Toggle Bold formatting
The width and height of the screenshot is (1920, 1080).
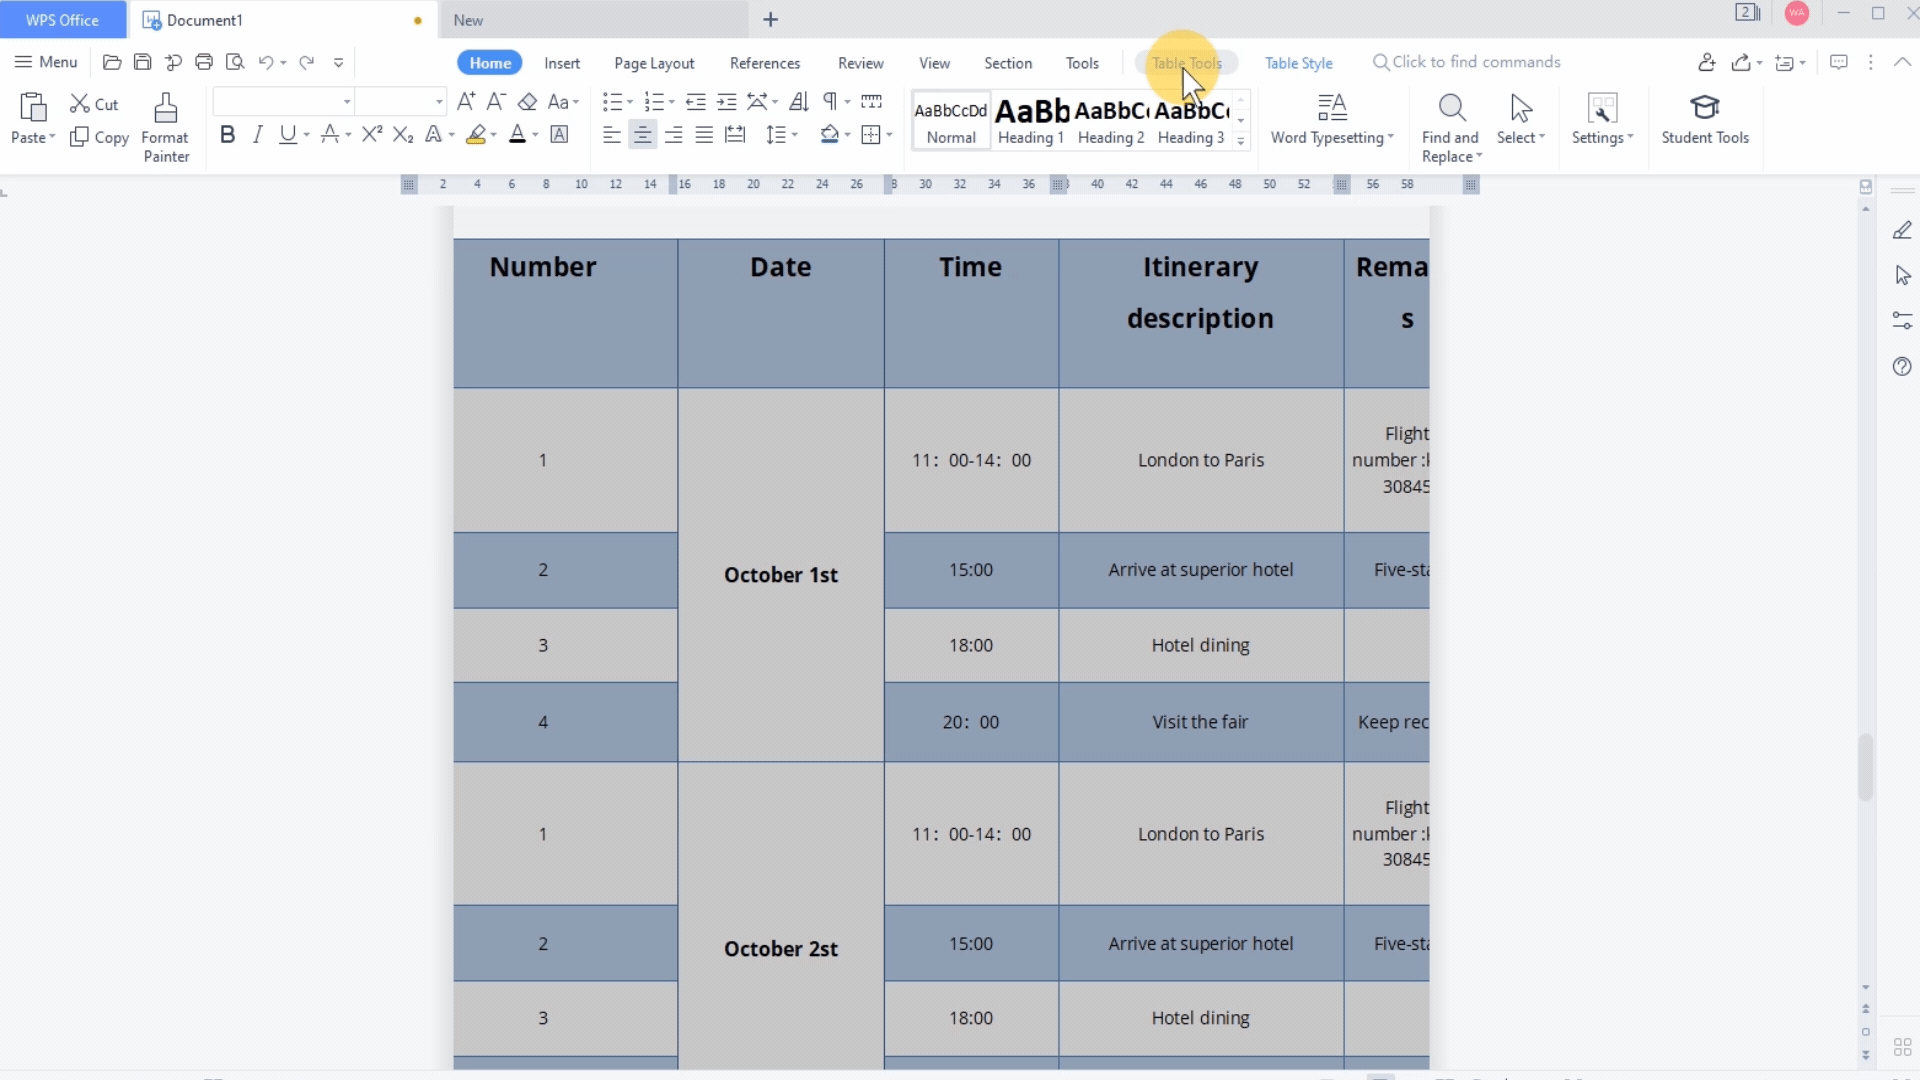pyautogui.click(x=227, y=135)
